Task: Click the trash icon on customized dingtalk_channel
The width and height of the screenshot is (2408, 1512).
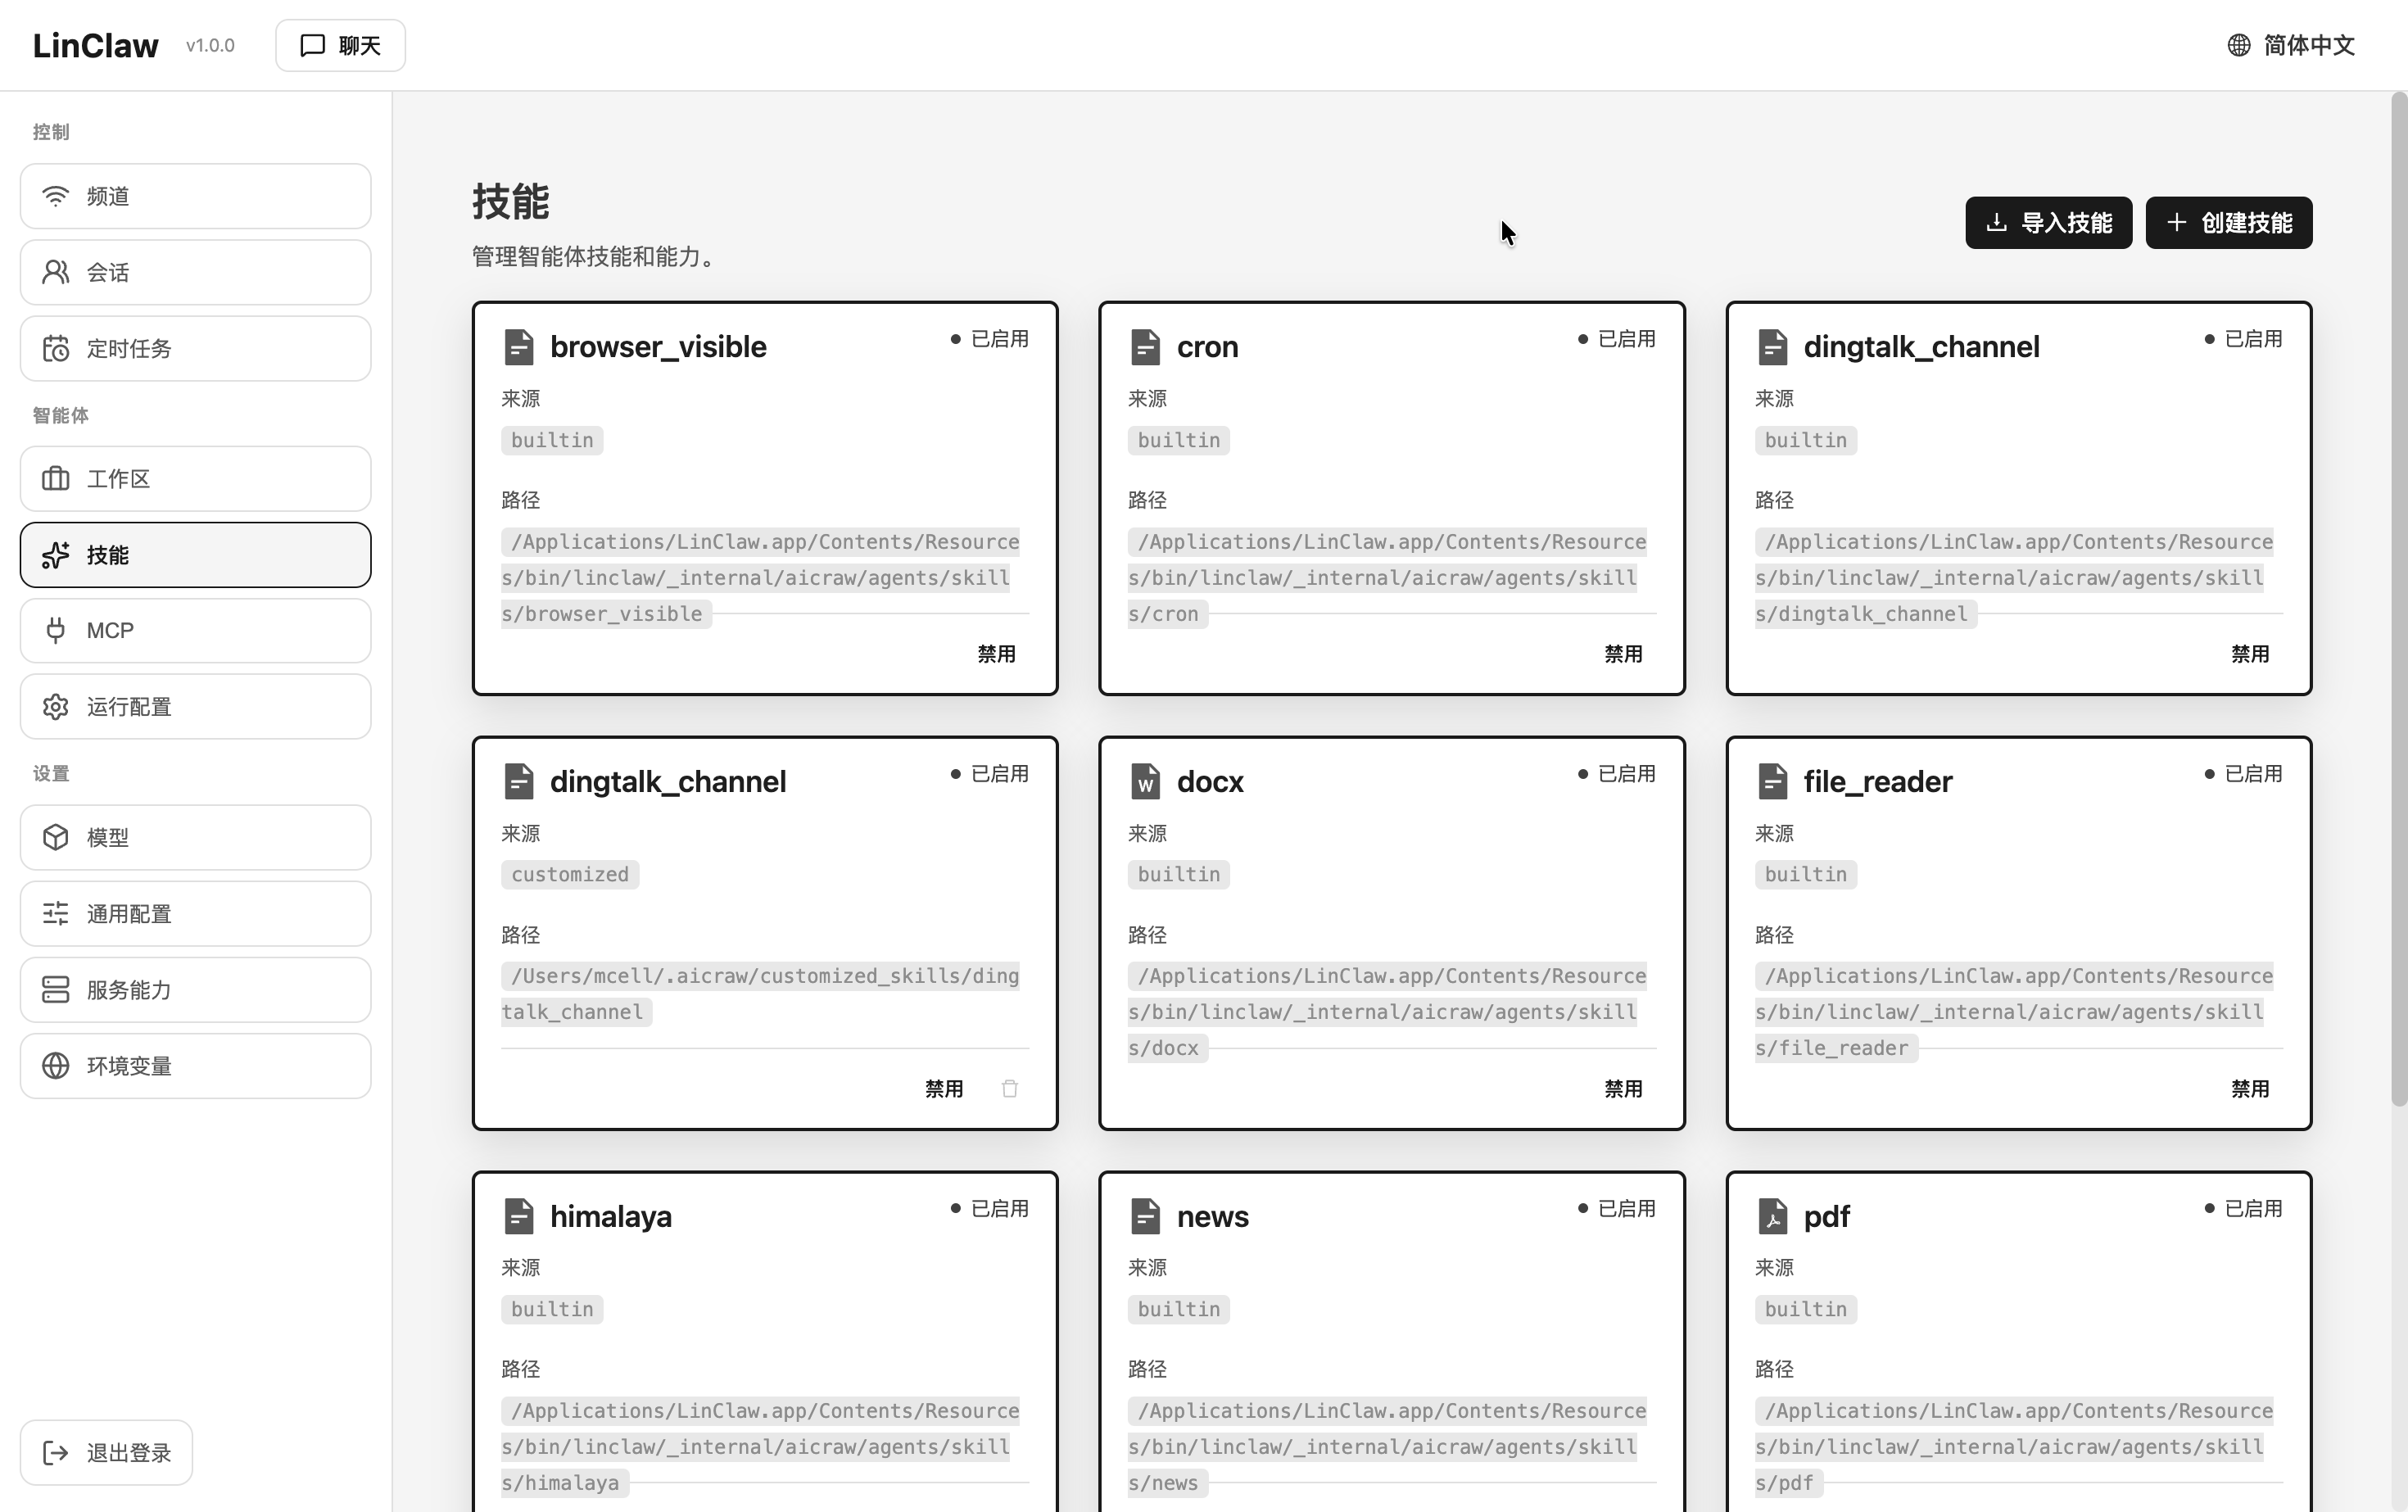Action: (x=1009, y=1088)
